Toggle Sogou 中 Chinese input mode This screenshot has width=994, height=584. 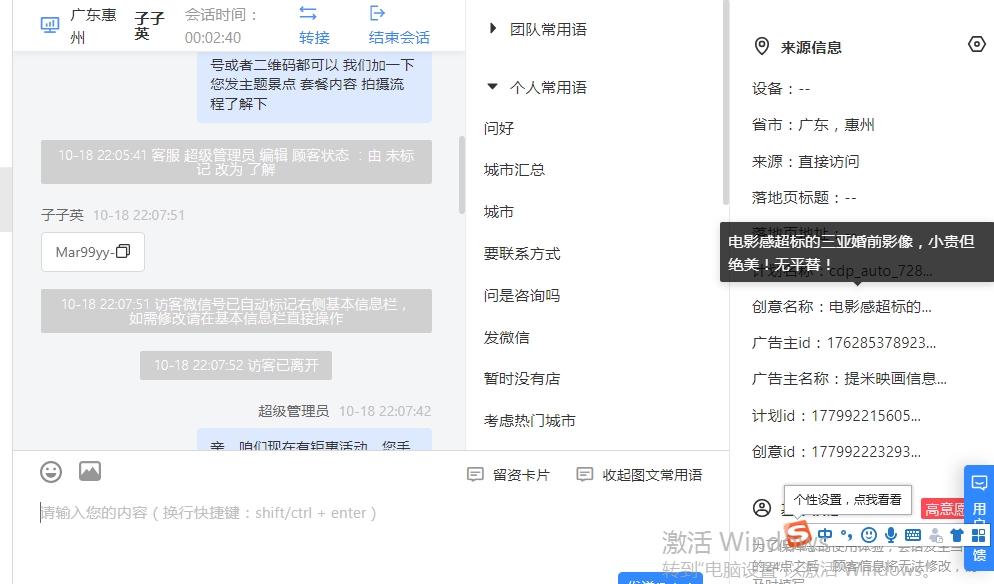(825, 535)
